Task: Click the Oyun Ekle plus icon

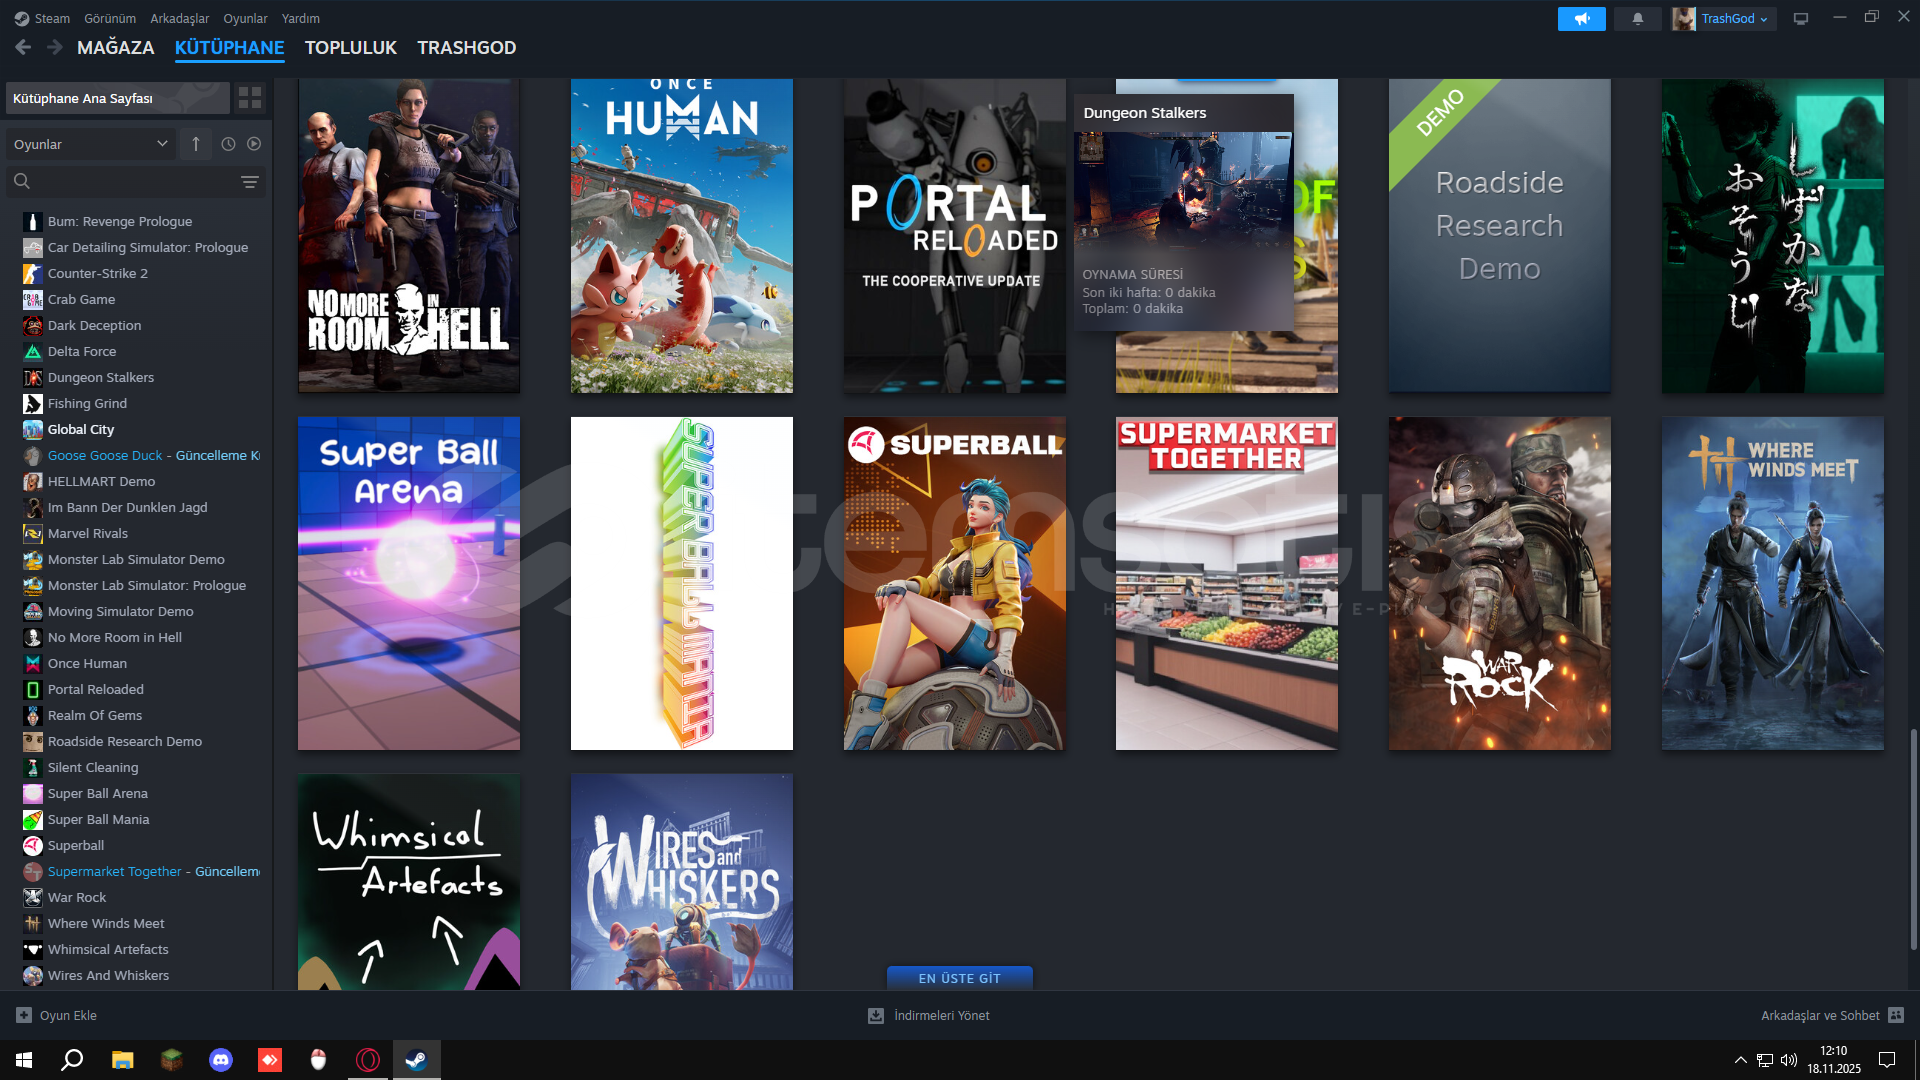Action: pos(24,1015)
